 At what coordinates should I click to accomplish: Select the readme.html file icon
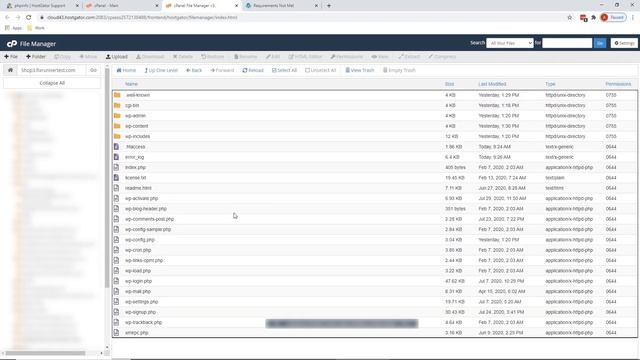click(x=116, y=188)
